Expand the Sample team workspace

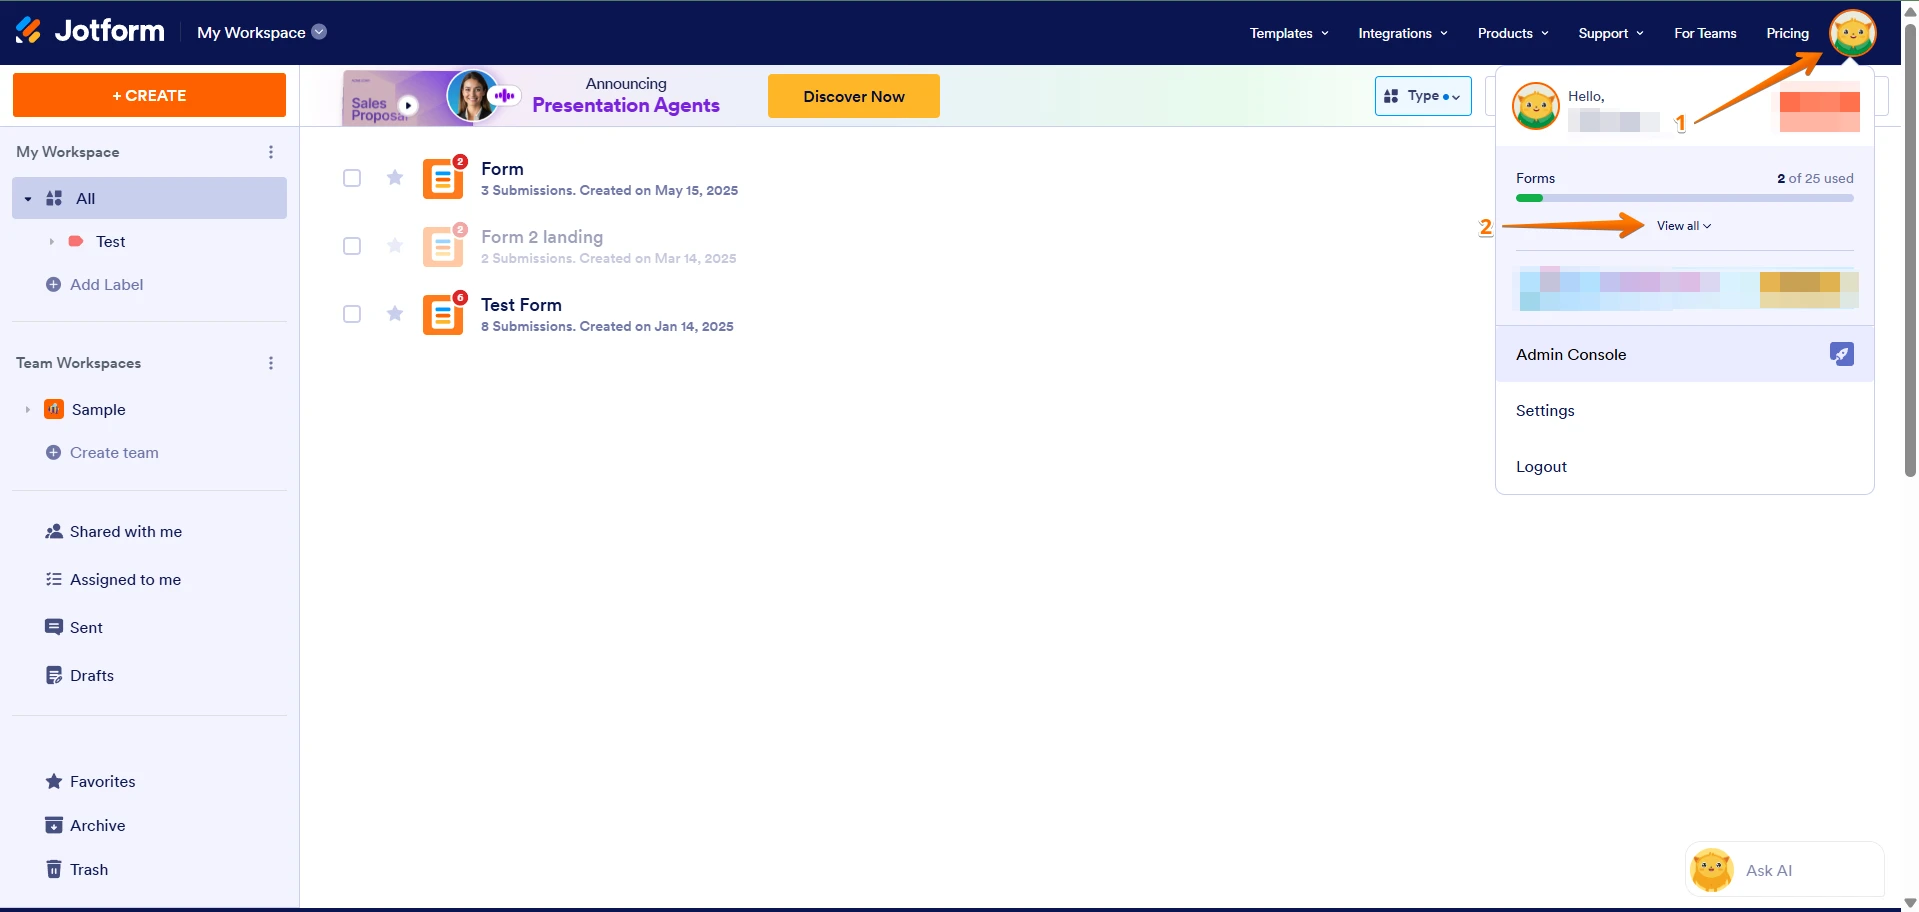pos(27,409)
